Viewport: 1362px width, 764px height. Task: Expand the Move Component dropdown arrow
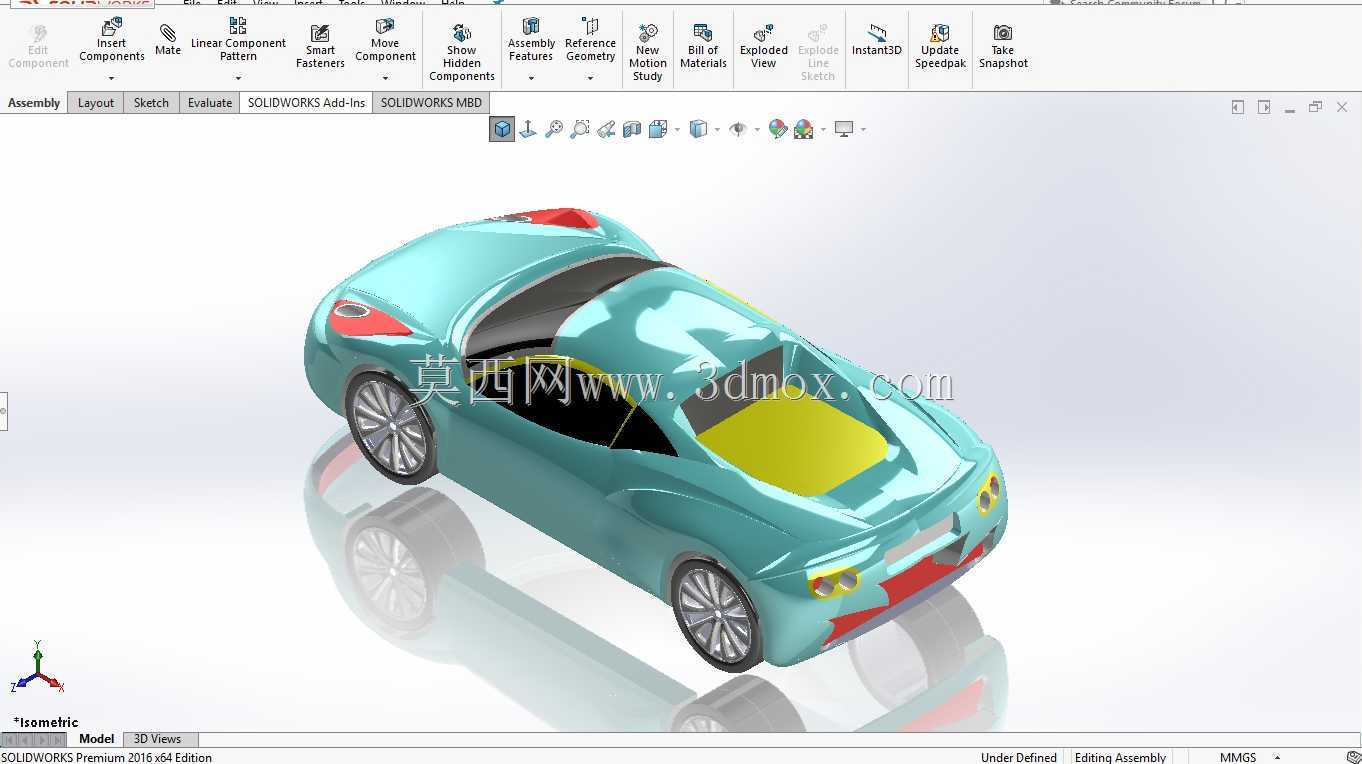(x=385, y=78)
